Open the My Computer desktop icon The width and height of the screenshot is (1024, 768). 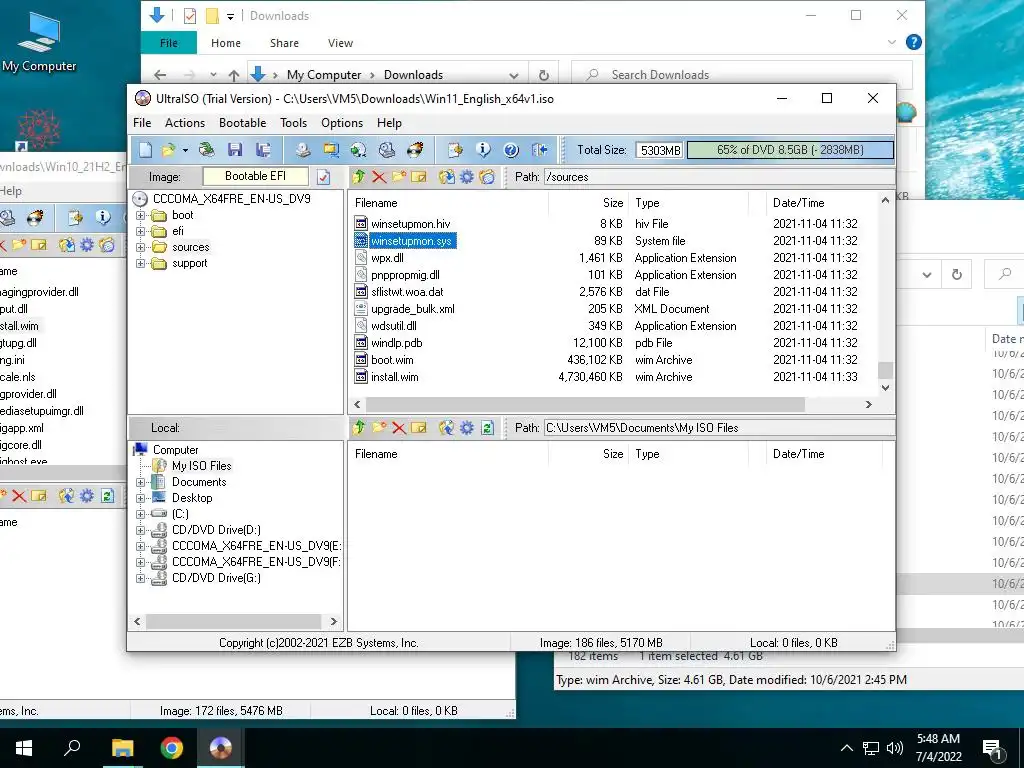(39, 41)
